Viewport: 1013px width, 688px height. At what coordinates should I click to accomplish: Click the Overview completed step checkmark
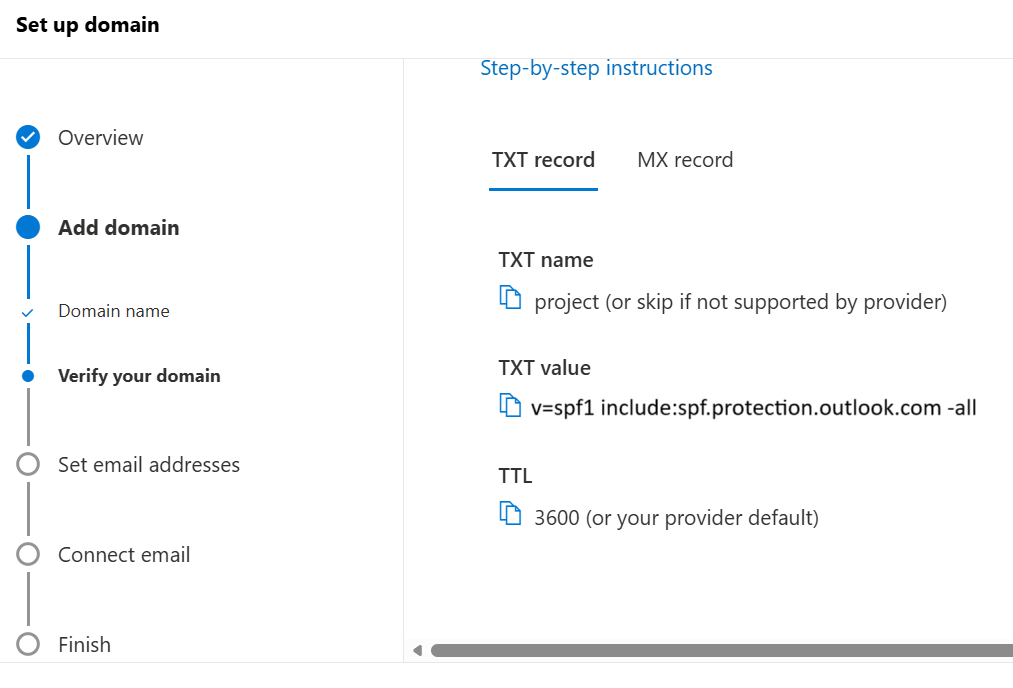pos(28,138)
